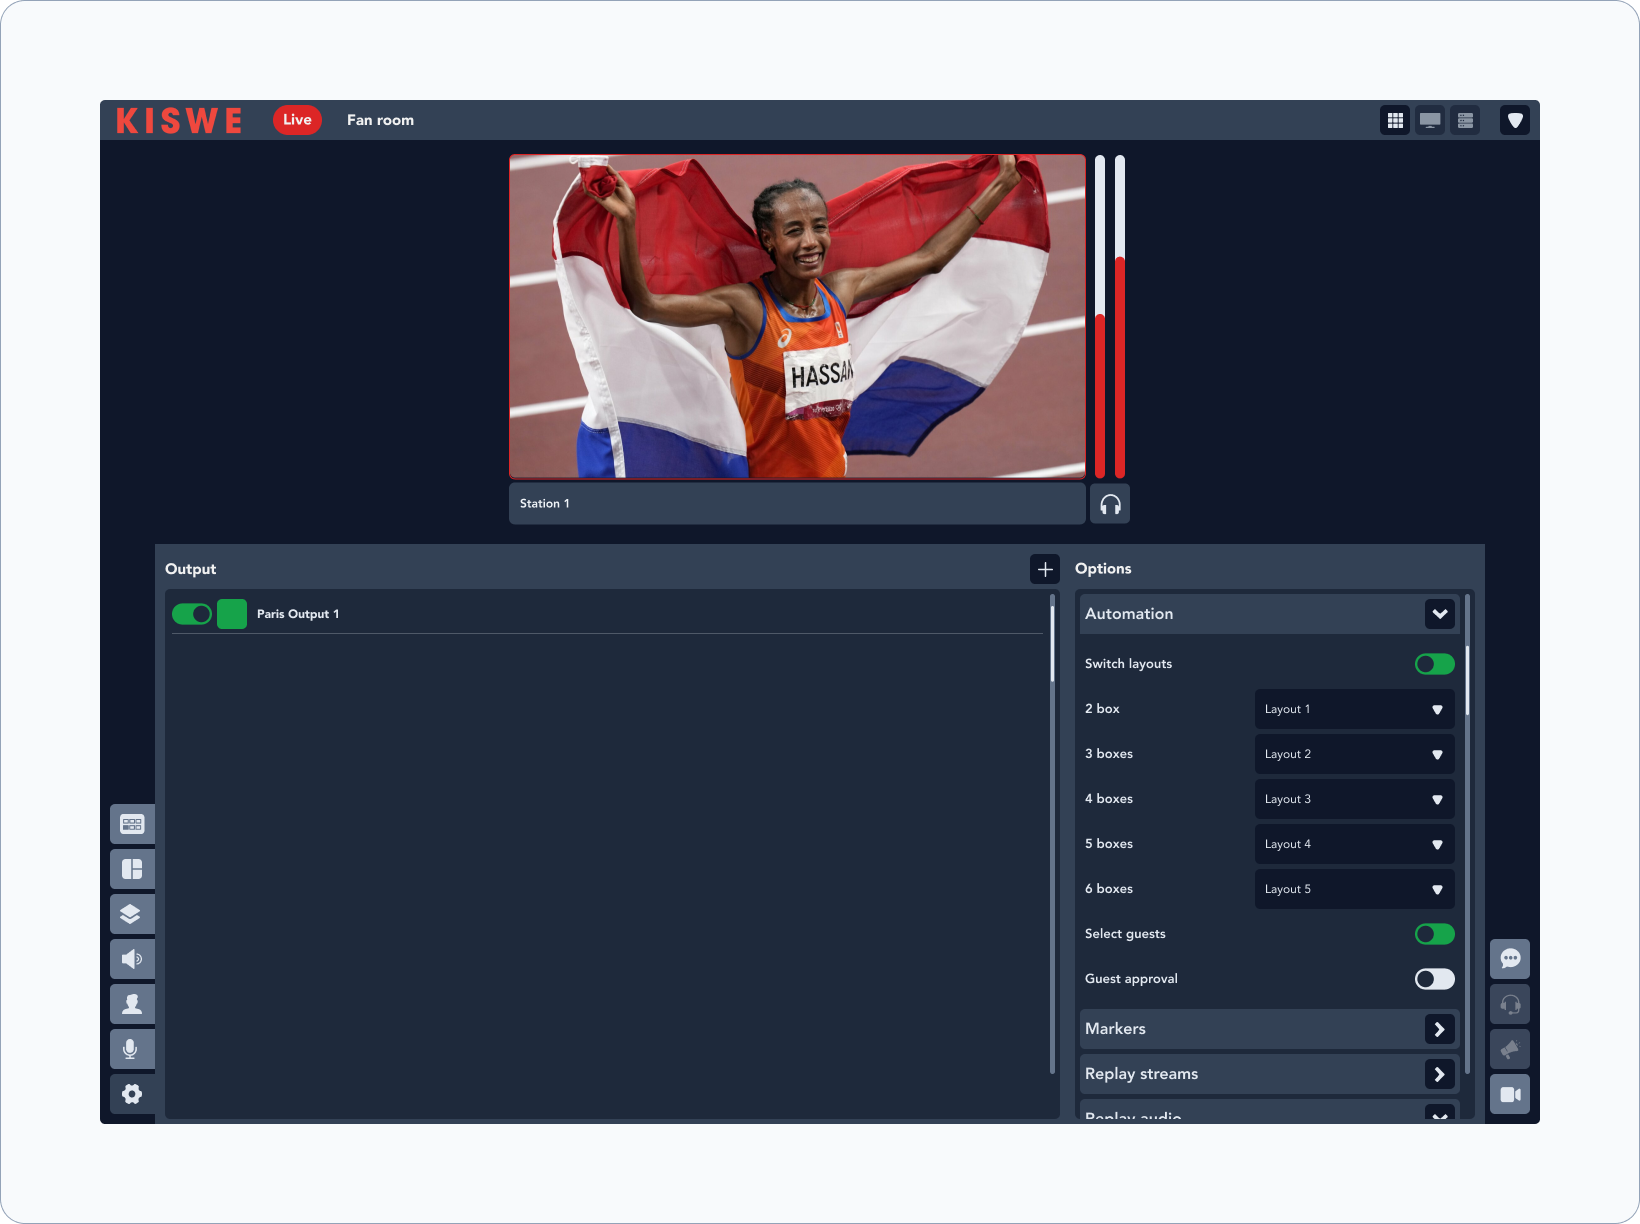The height and width of the screenshot is (1224, 1640).
Task: Click the green Paris Output 1 color swatch
Action: tap(232, 614)
